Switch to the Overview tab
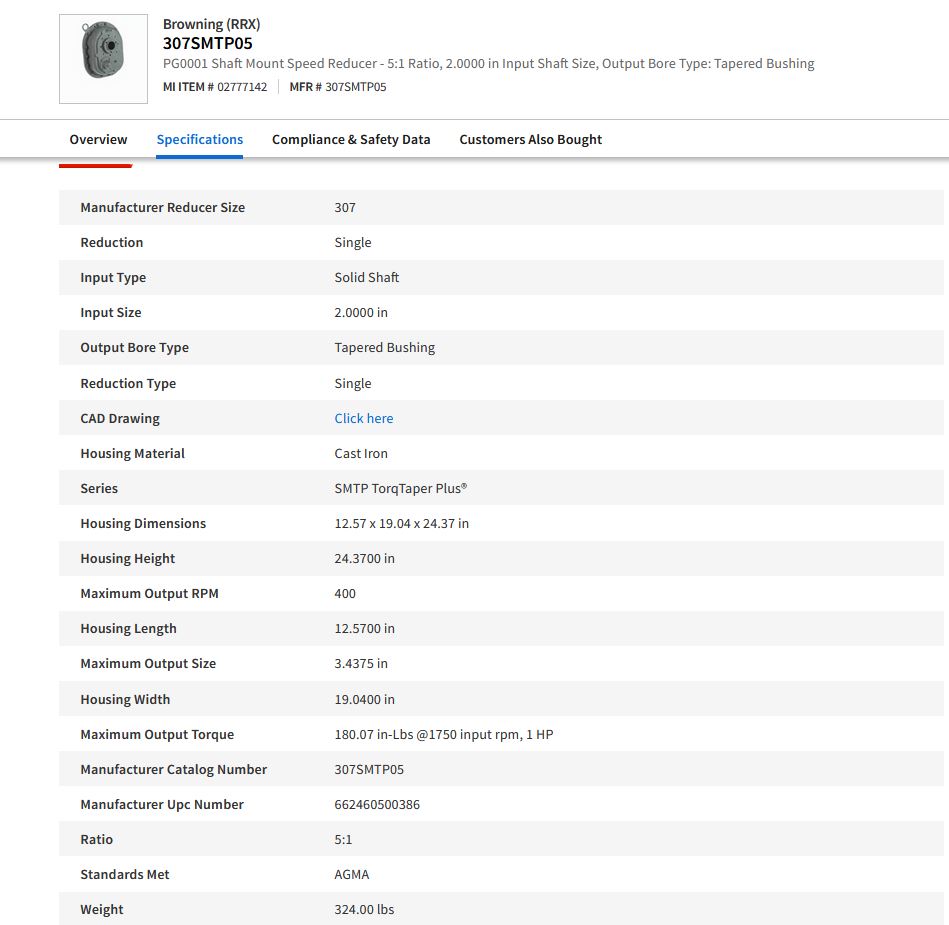 (98, 139)
